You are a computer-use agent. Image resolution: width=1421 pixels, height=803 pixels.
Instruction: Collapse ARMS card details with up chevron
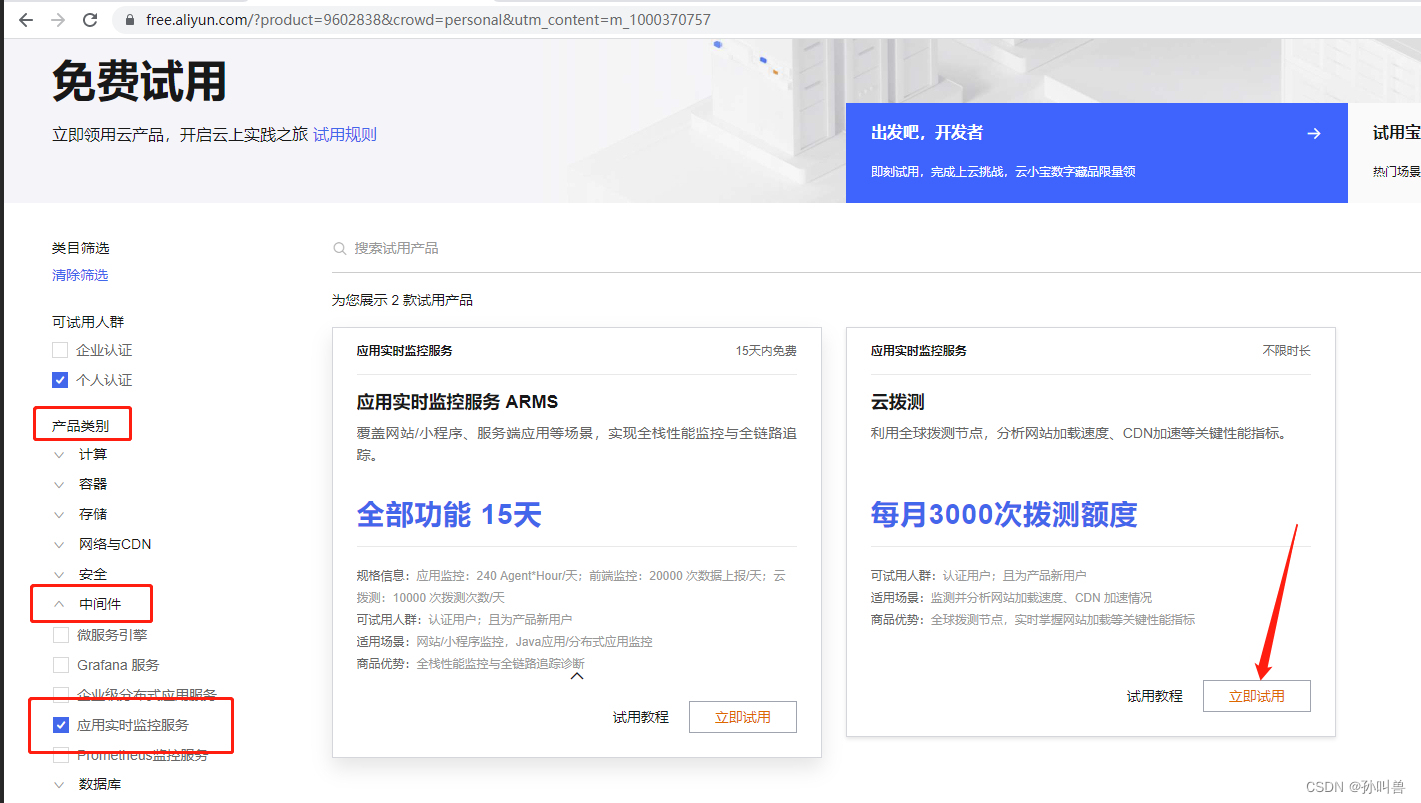click(577, 676)
